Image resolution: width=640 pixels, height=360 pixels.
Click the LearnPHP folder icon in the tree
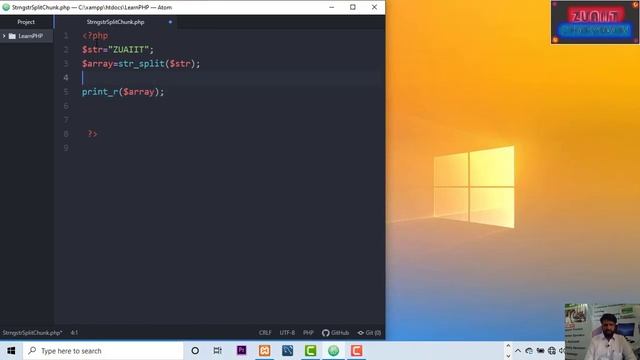pyautogui.click(x=12, y=36)
